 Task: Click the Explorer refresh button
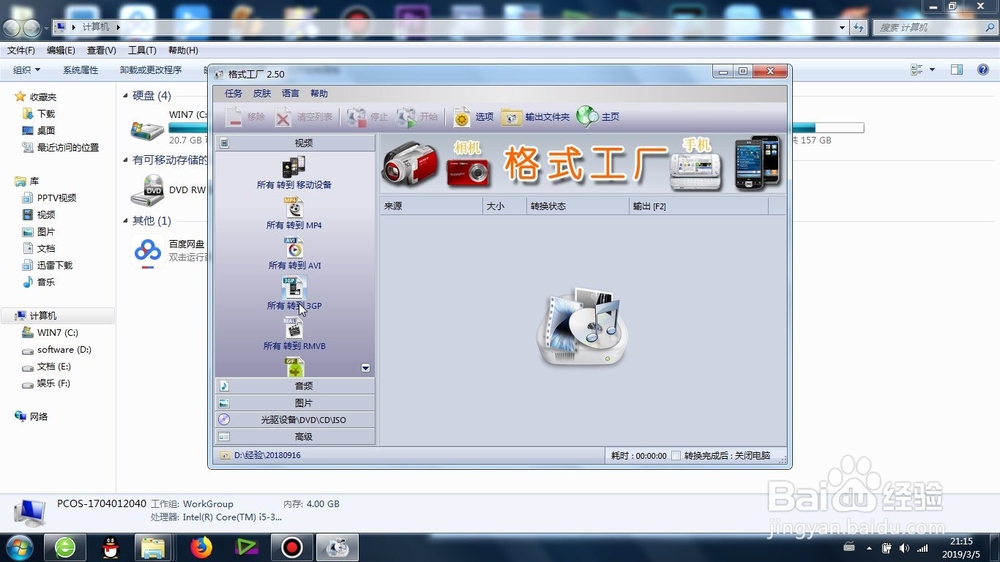(858, 27)
